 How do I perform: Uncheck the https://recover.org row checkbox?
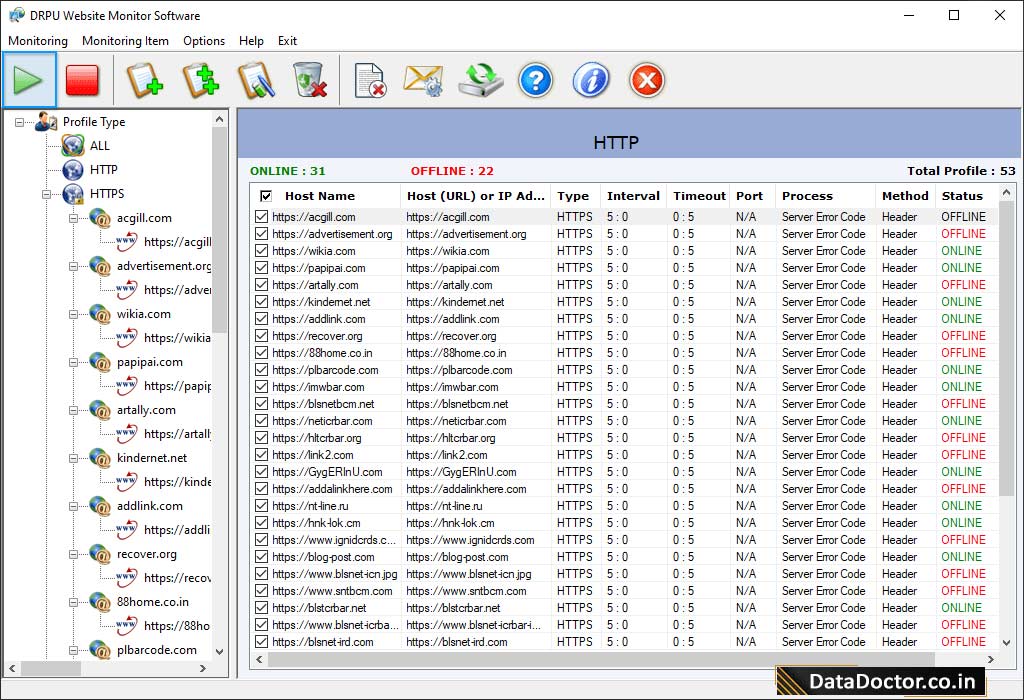(x=262, y=335)
